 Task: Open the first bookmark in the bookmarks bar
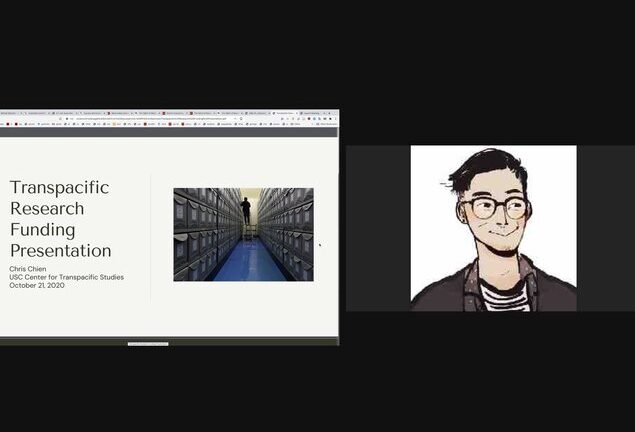tap(8, 125)
